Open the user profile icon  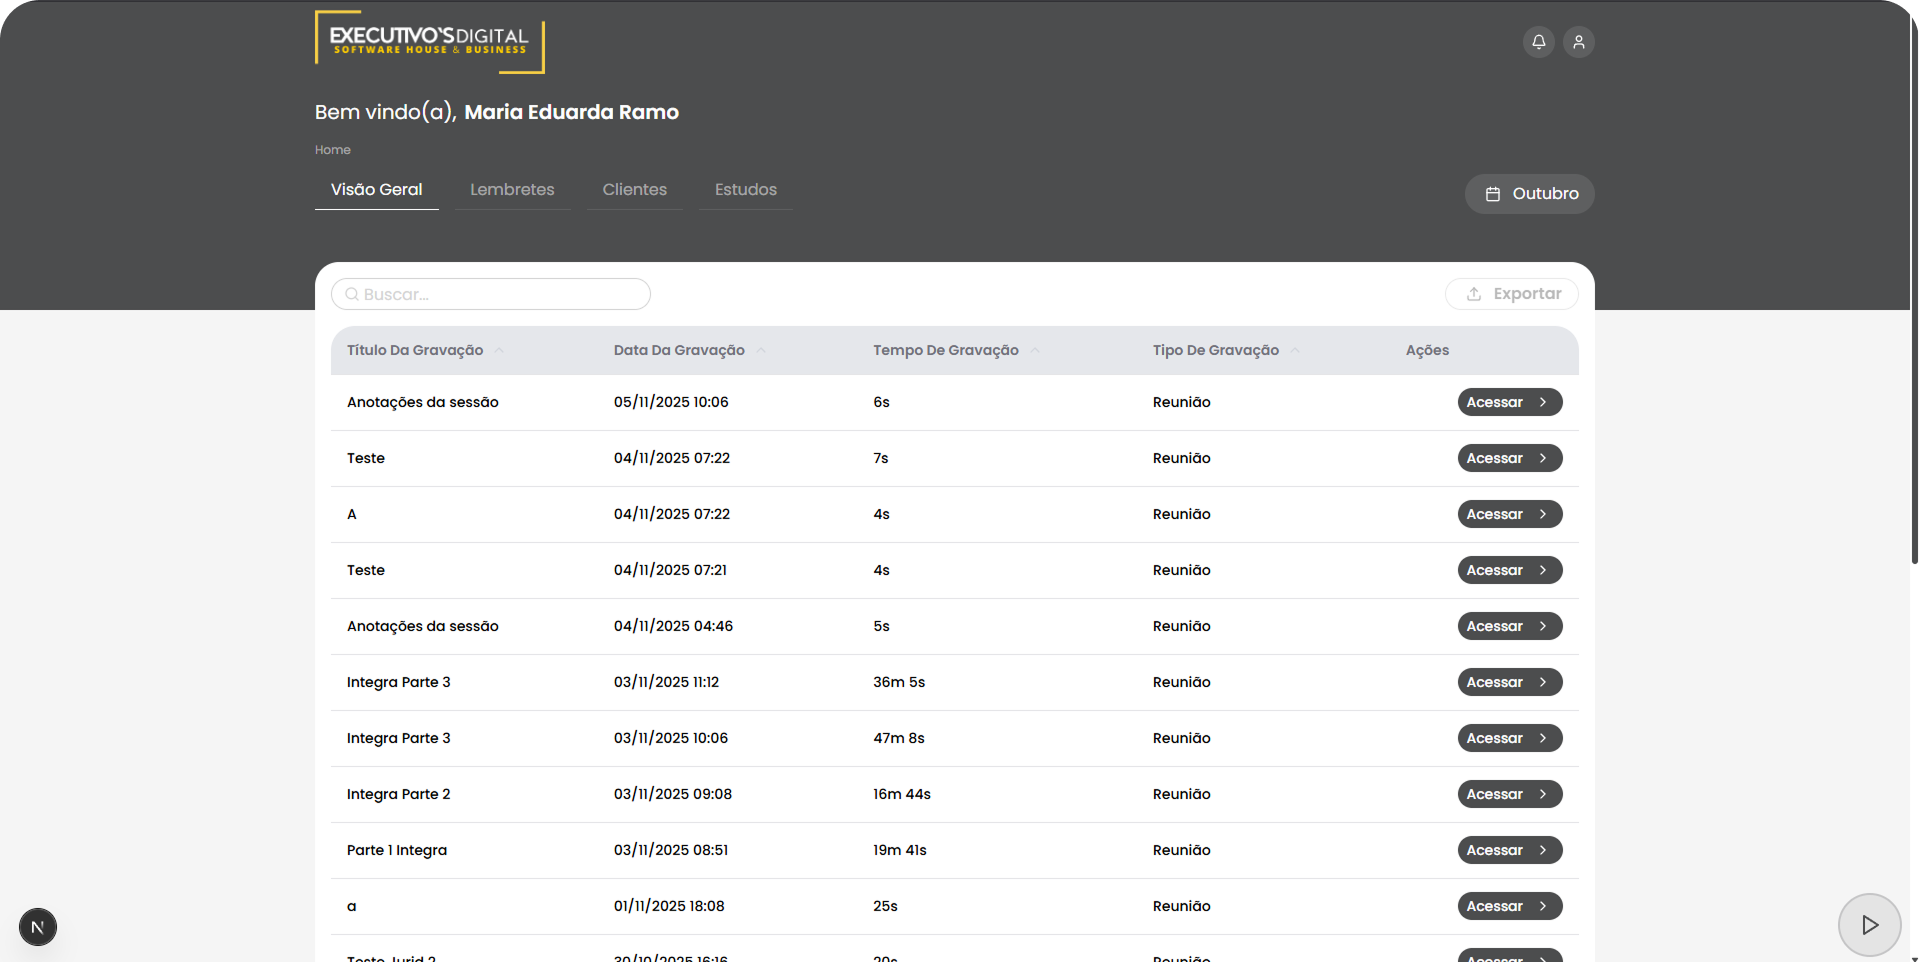[1578, 42]
